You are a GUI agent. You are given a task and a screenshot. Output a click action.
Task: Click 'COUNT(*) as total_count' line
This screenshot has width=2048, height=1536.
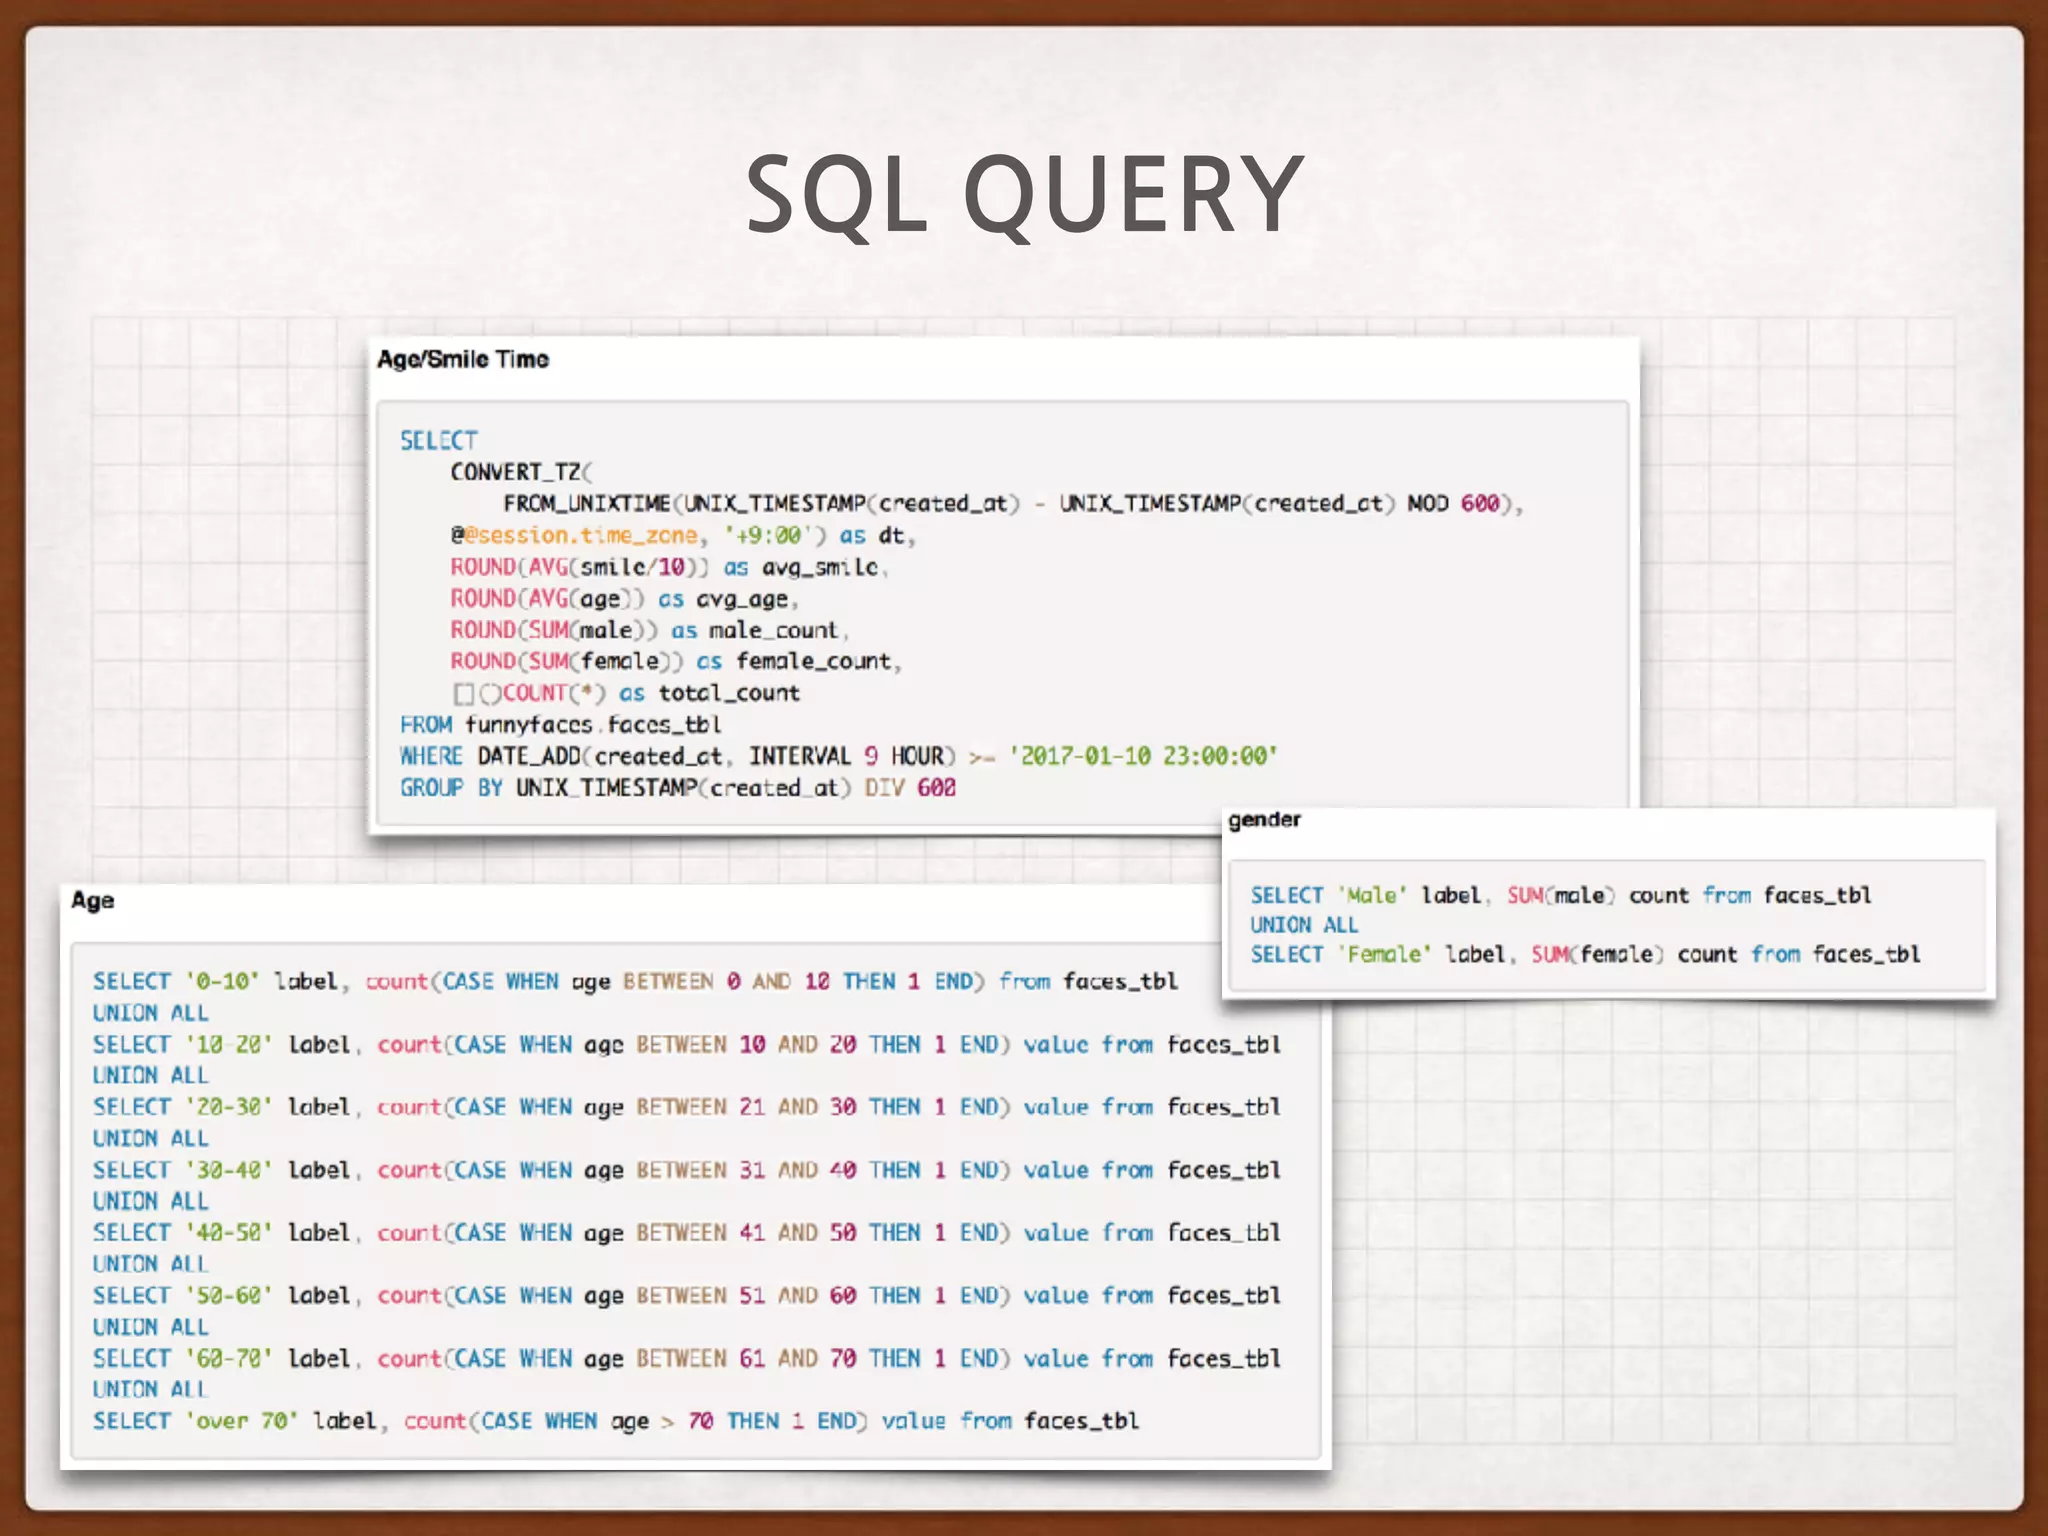click(627, 693)
